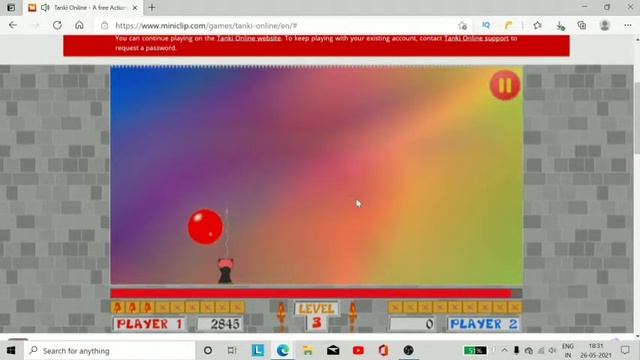Open the Favorites list
The width and height of the screenshot is (640, 360).
tap(538, 25)
